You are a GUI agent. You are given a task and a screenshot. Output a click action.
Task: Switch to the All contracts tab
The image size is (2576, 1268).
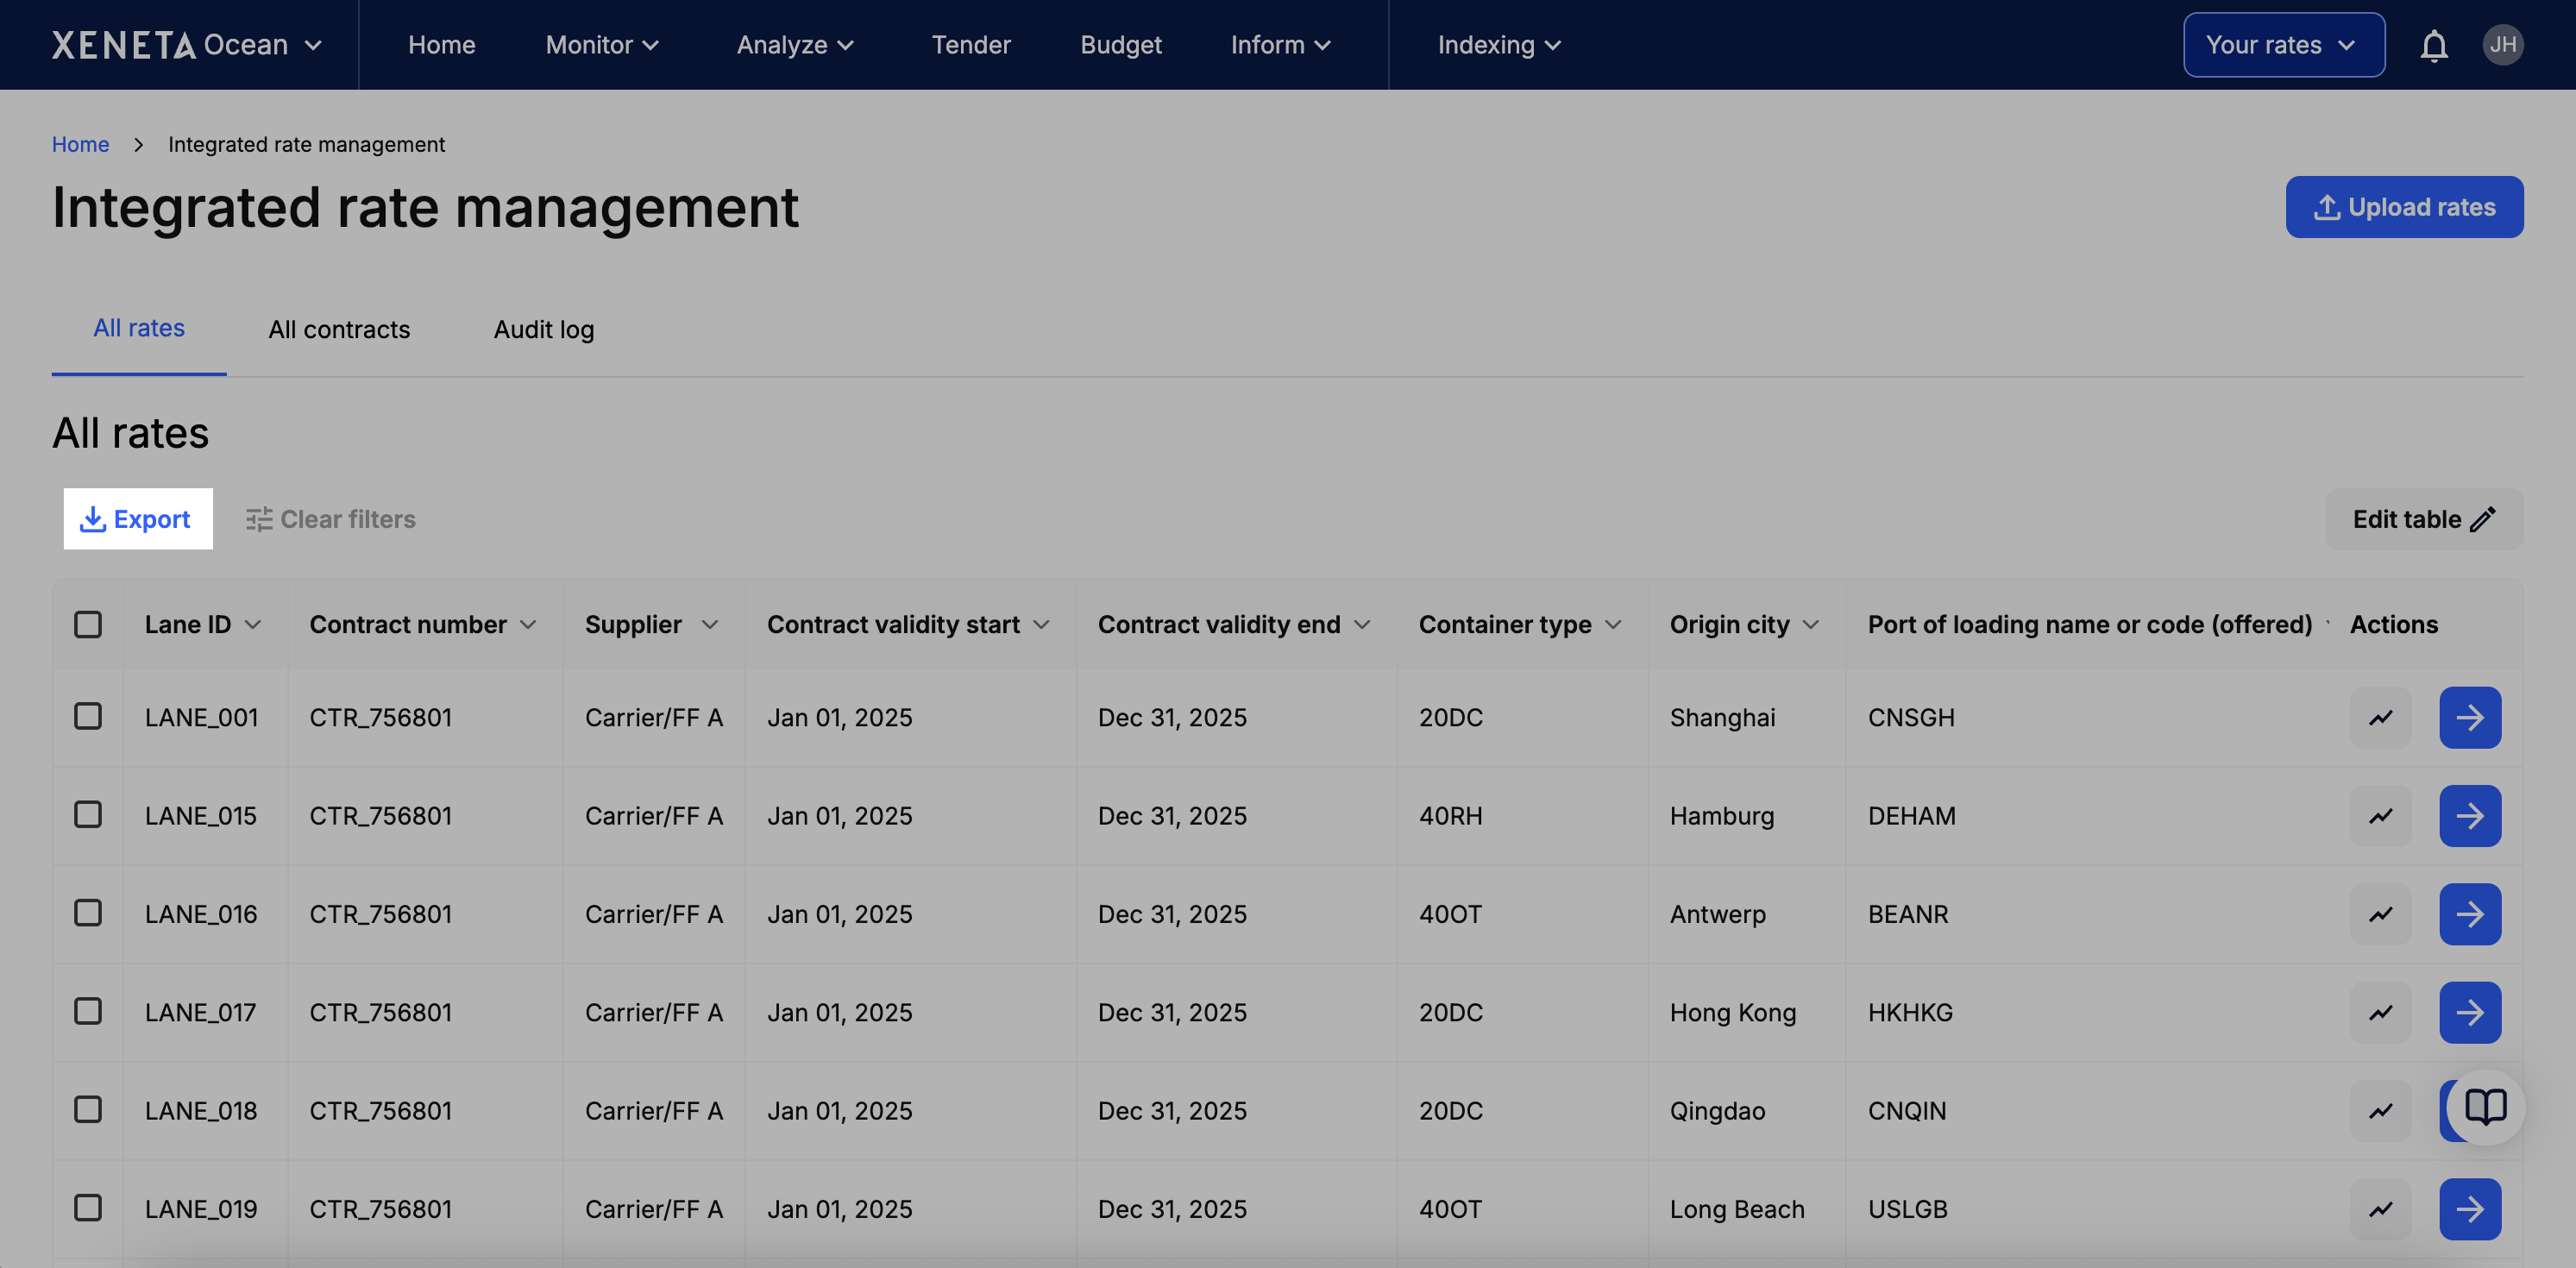point(339,329)
